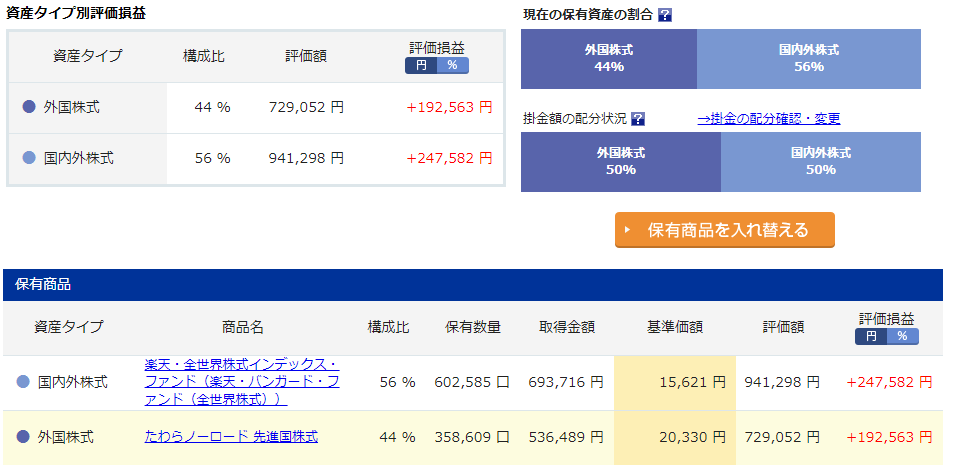Click 国内外株式 56% bar in current holdings
Screen dimensions: 967x469
tap(809, 59)
